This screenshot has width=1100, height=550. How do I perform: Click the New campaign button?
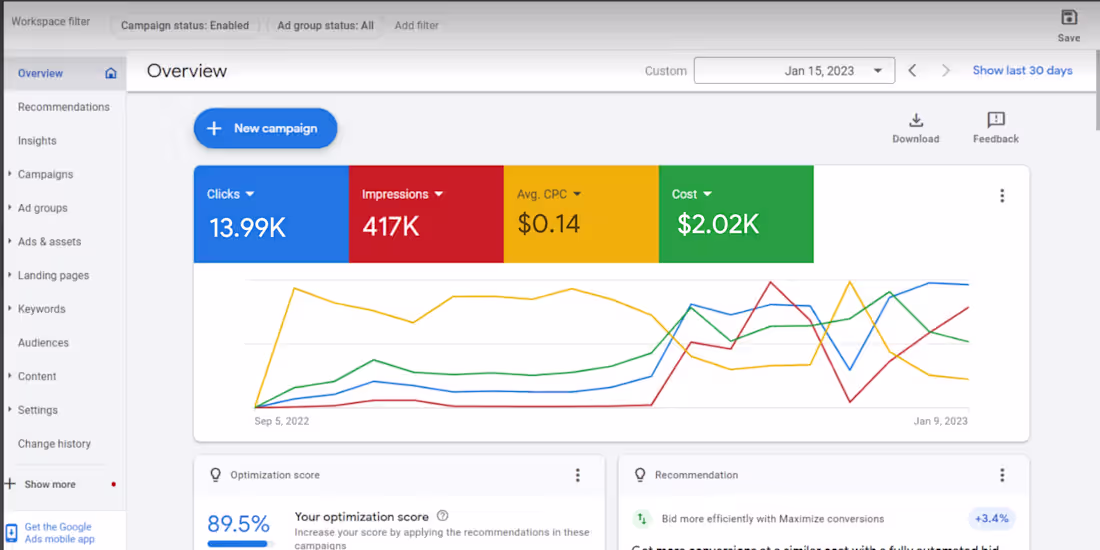265,128
